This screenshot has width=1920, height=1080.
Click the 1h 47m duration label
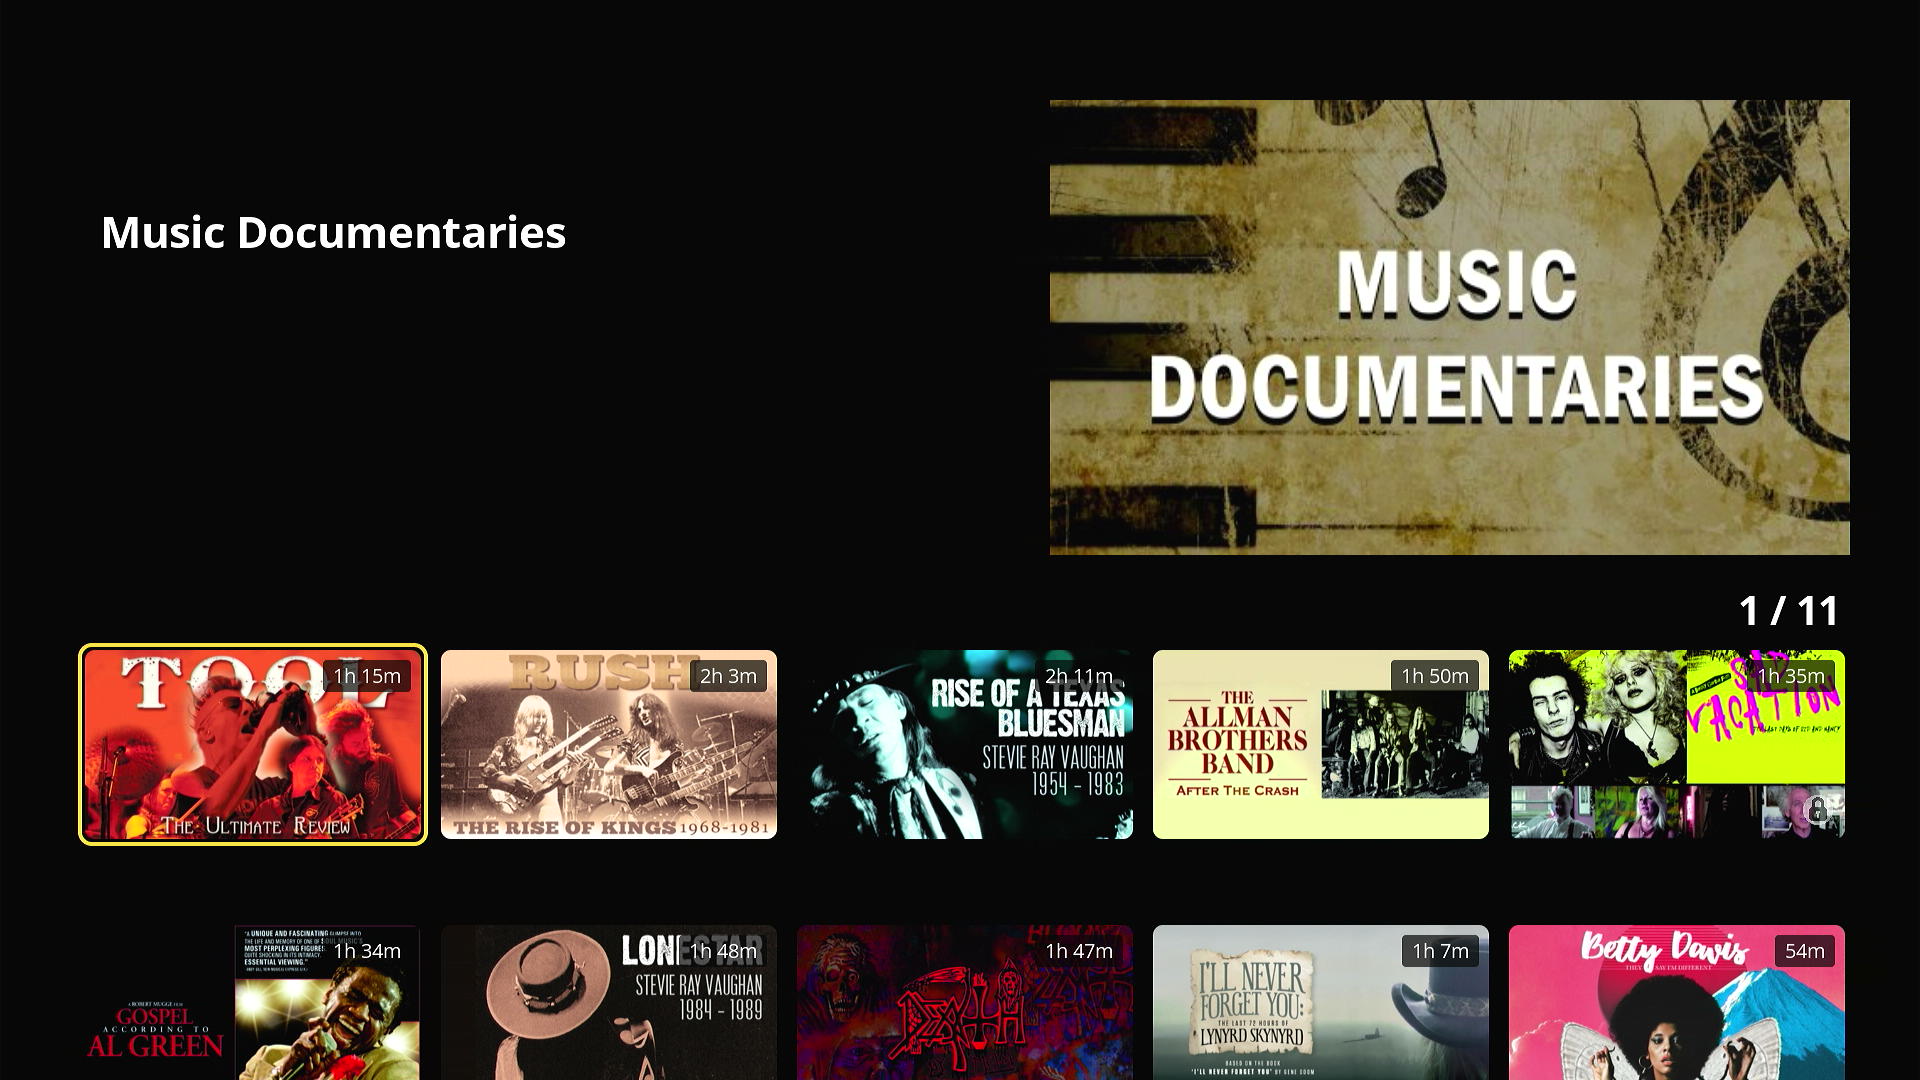[x=1079, y=951]
